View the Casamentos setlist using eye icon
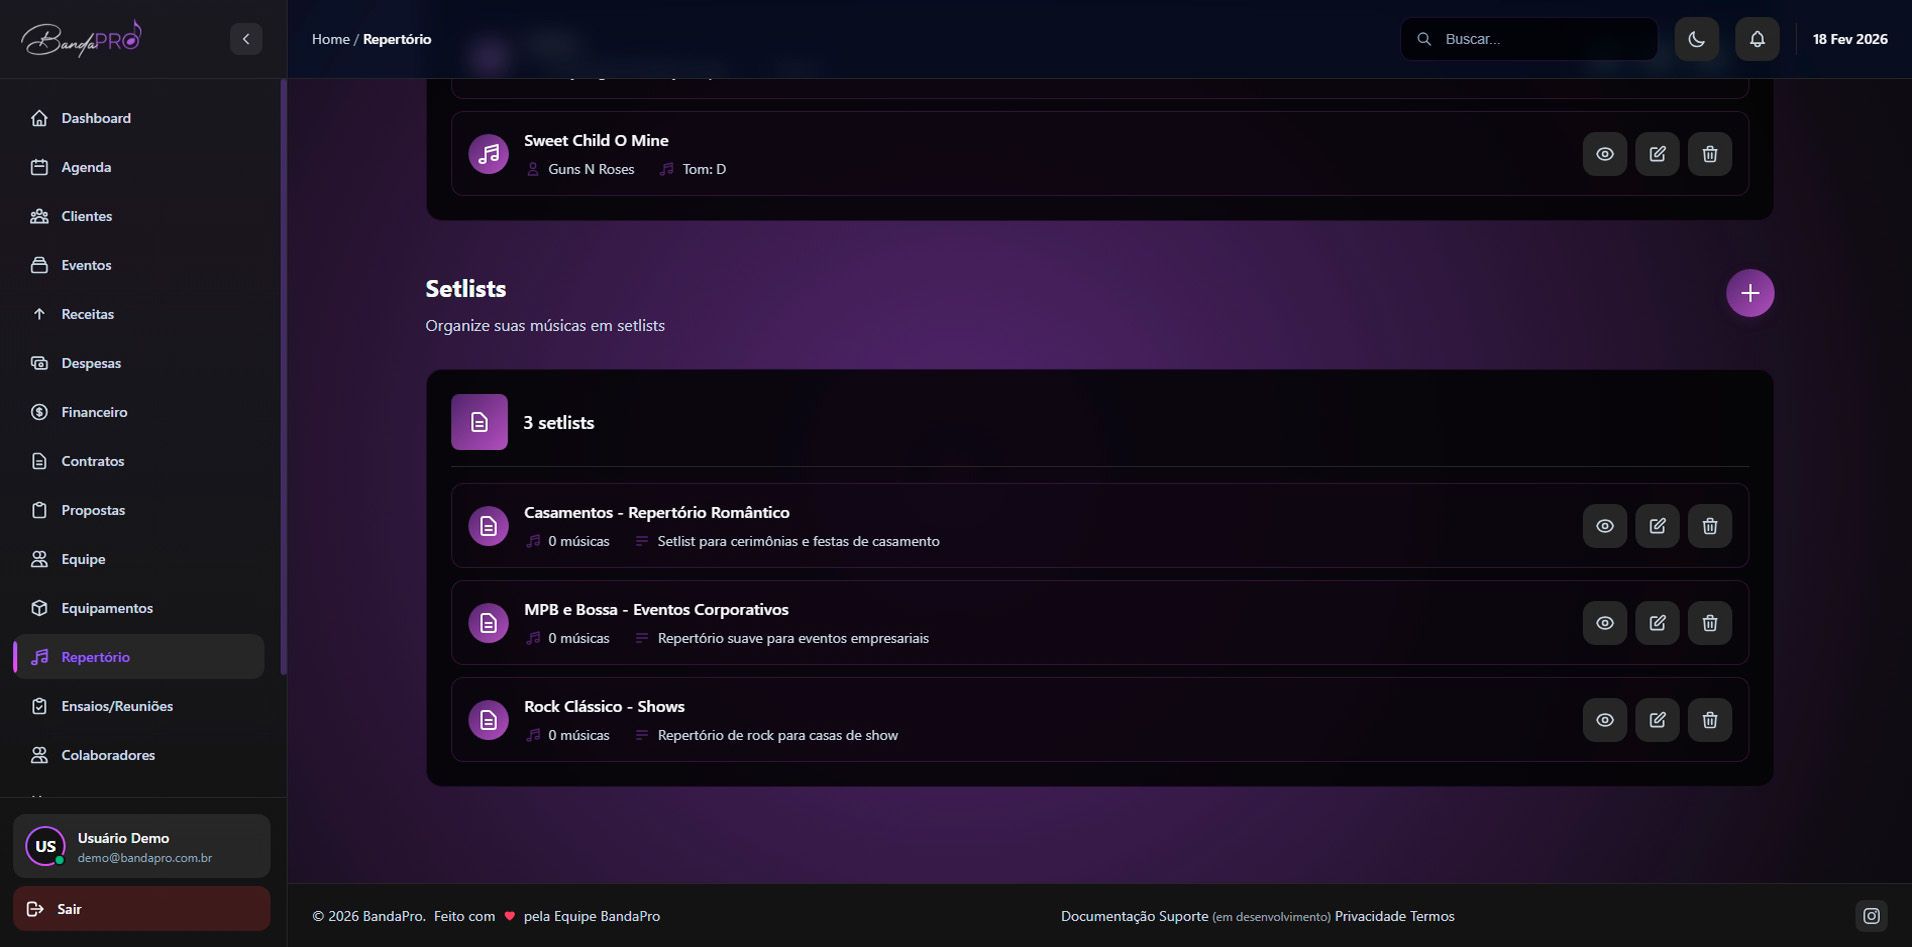 click(1604, 526)
